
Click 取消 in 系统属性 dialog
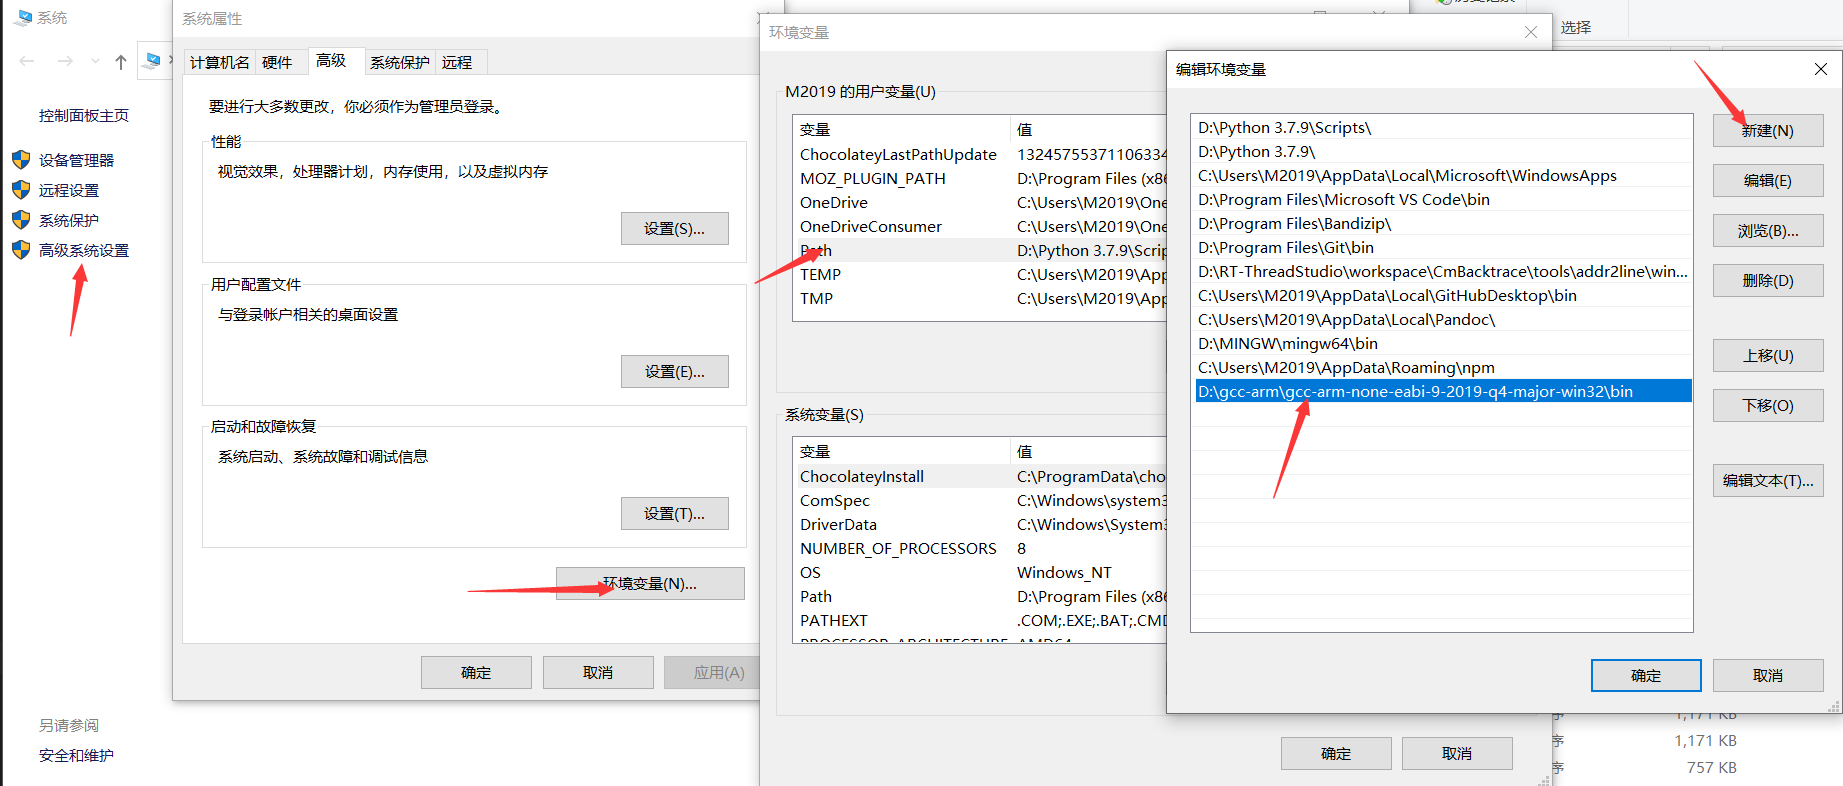point(598,672)
